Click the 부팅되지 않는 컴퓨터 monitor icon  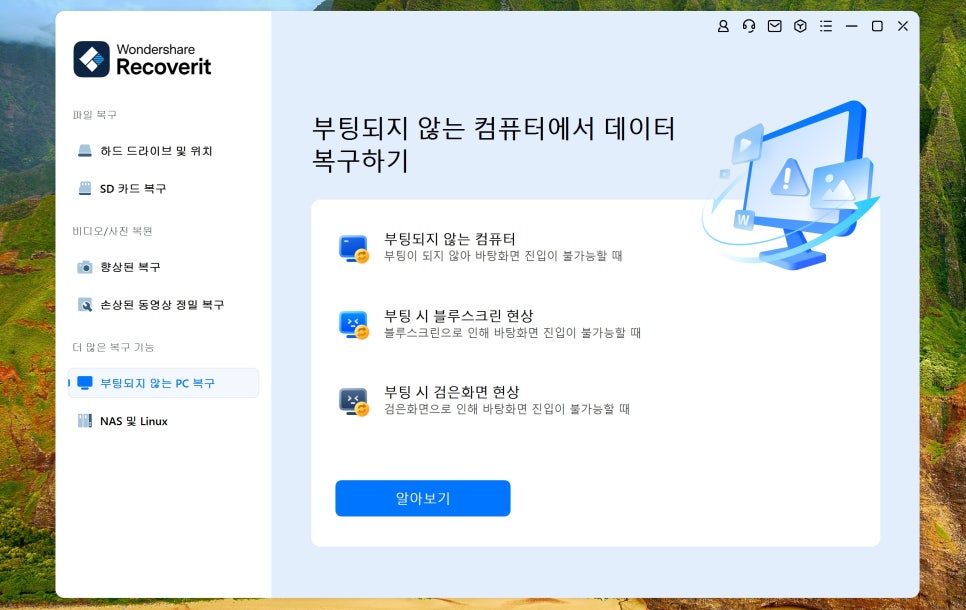pos(354,248)
